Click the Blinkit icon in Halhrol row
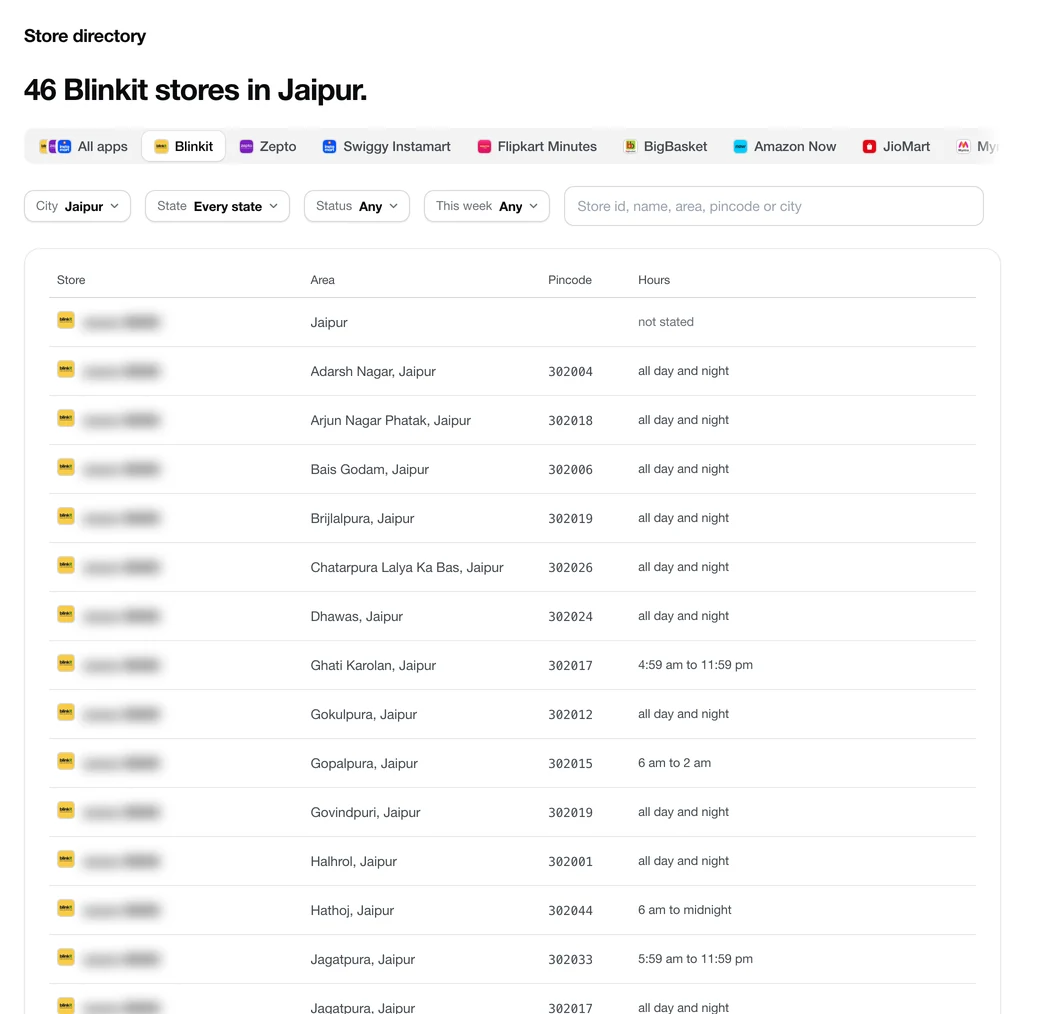 (66, 859)
